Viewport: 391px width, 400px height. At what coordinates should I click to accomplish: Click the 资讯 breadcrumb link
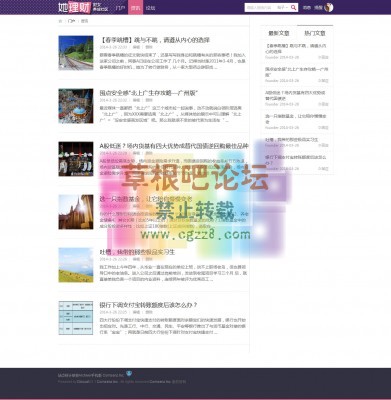coord(84,21)
